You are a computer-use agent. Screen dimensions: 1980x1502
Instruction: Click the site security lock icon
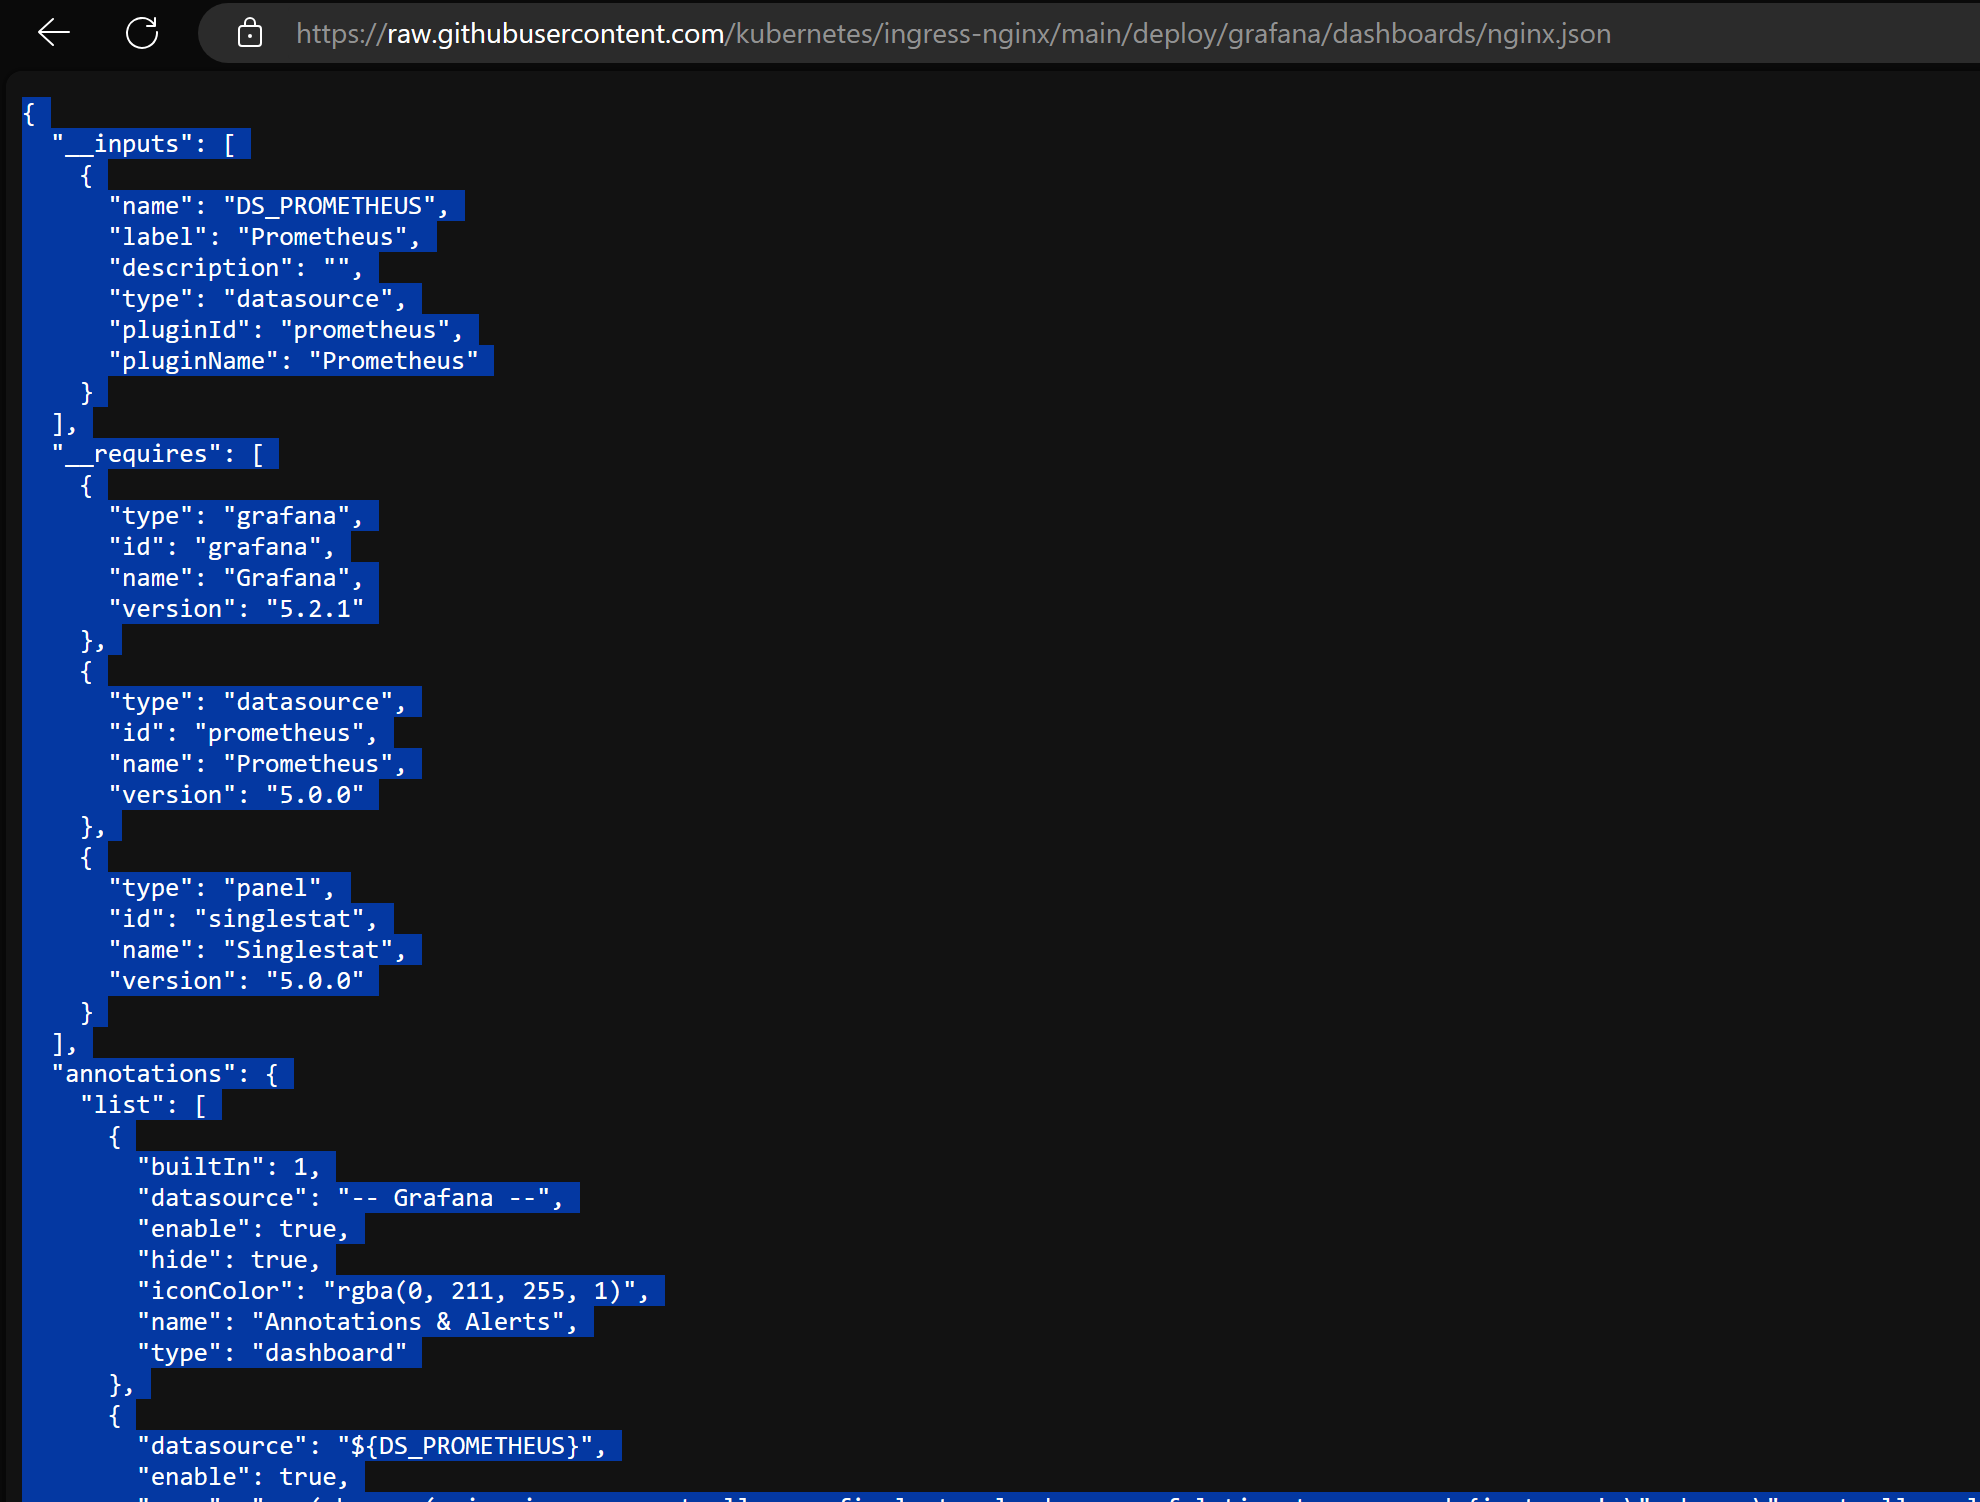[248, 33]
